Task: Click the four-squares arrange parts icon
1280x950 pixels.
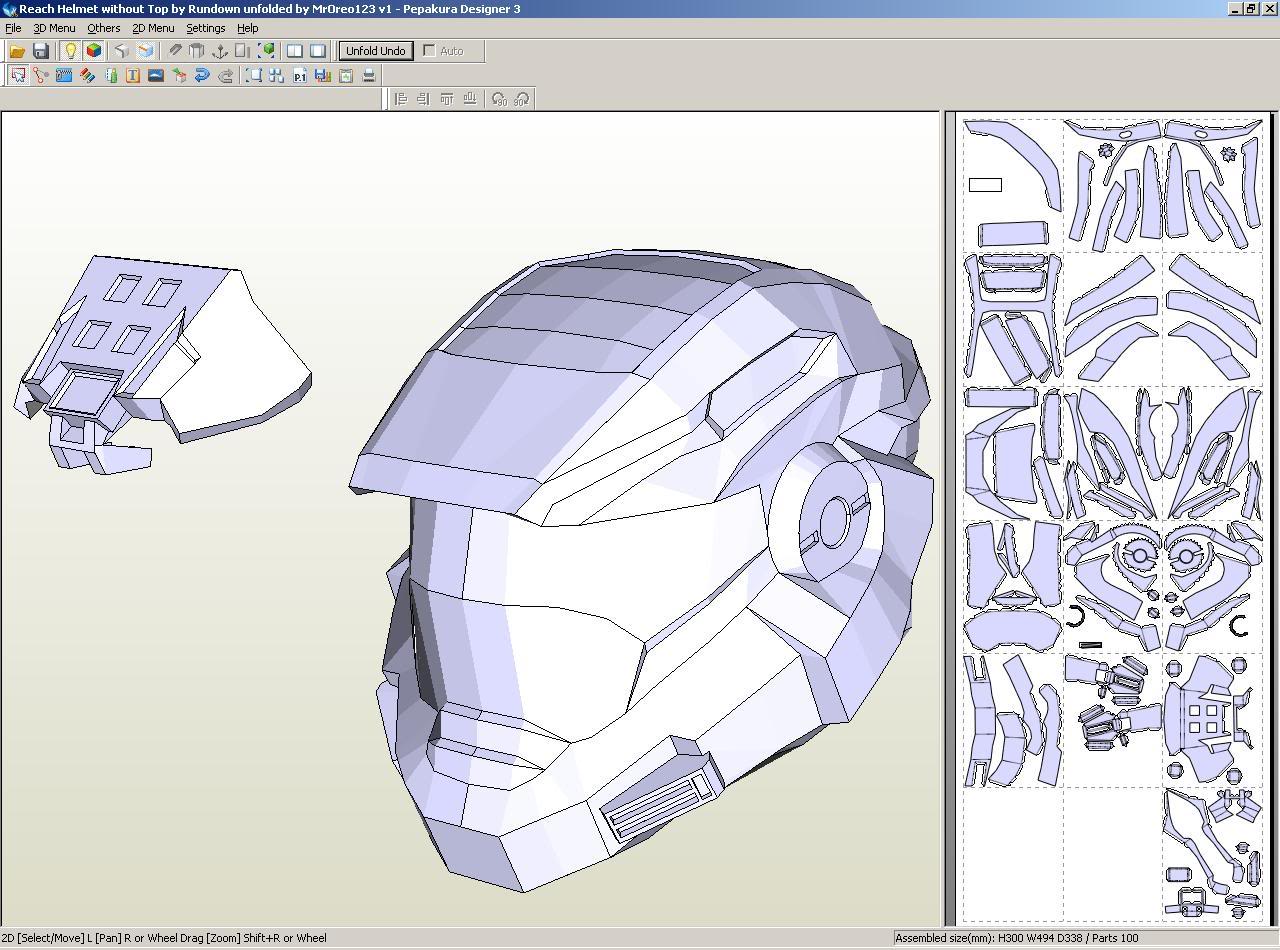Action: point(277,75)
